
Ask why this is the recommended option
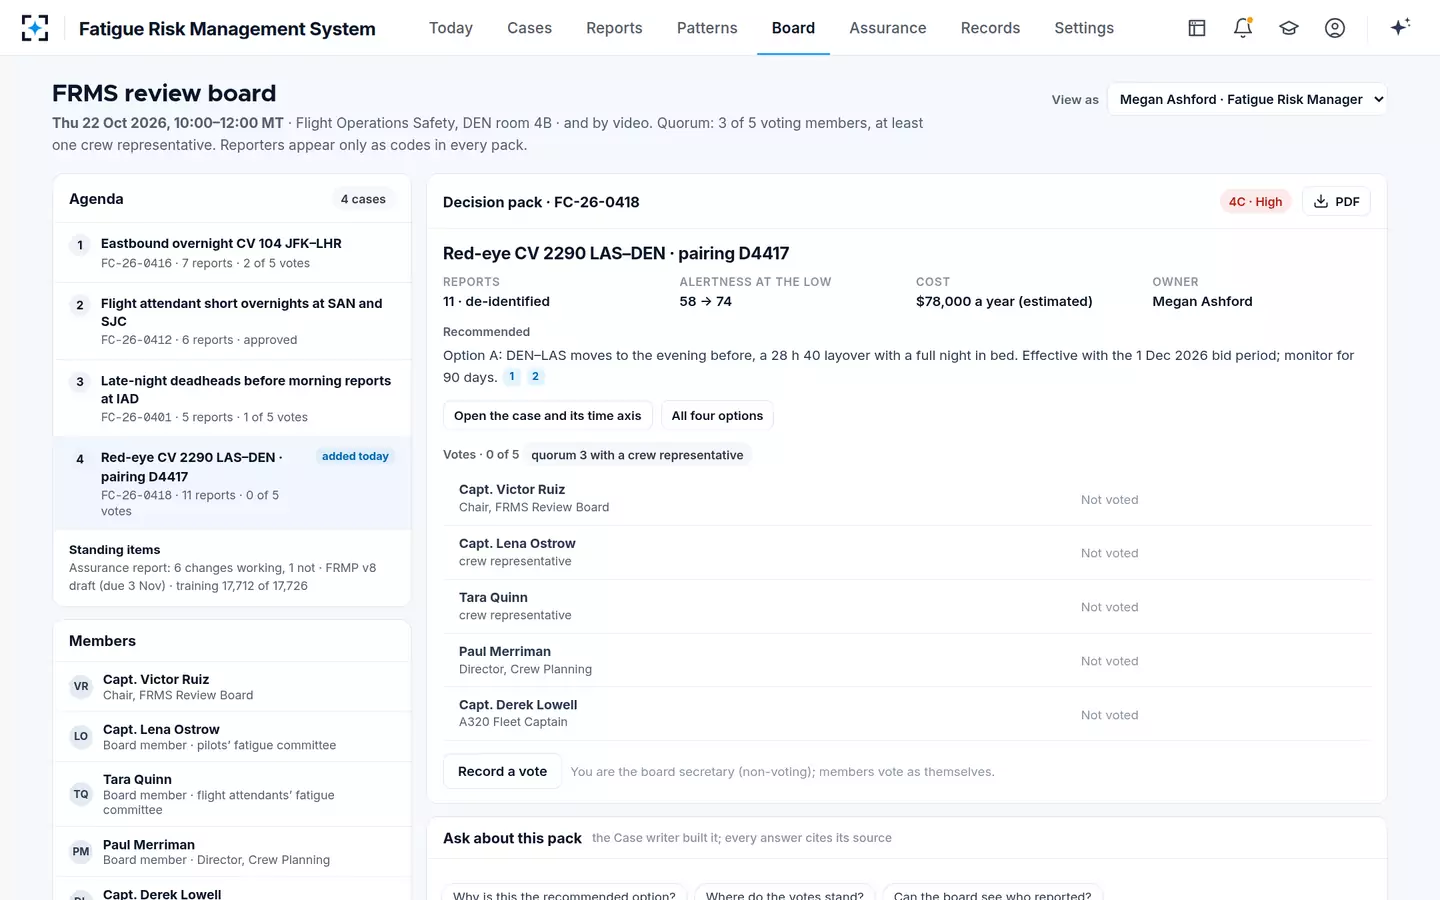(x=564, y=894)
